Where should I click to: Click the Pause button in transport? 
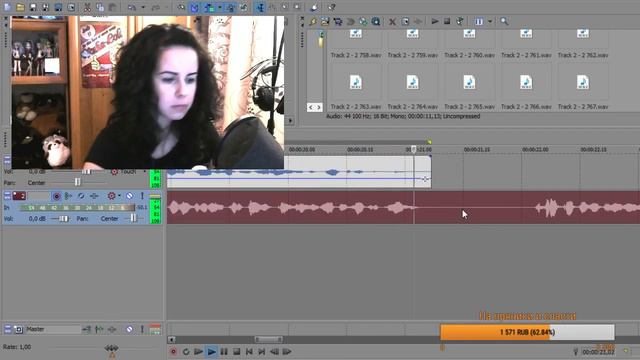[224, 351]
